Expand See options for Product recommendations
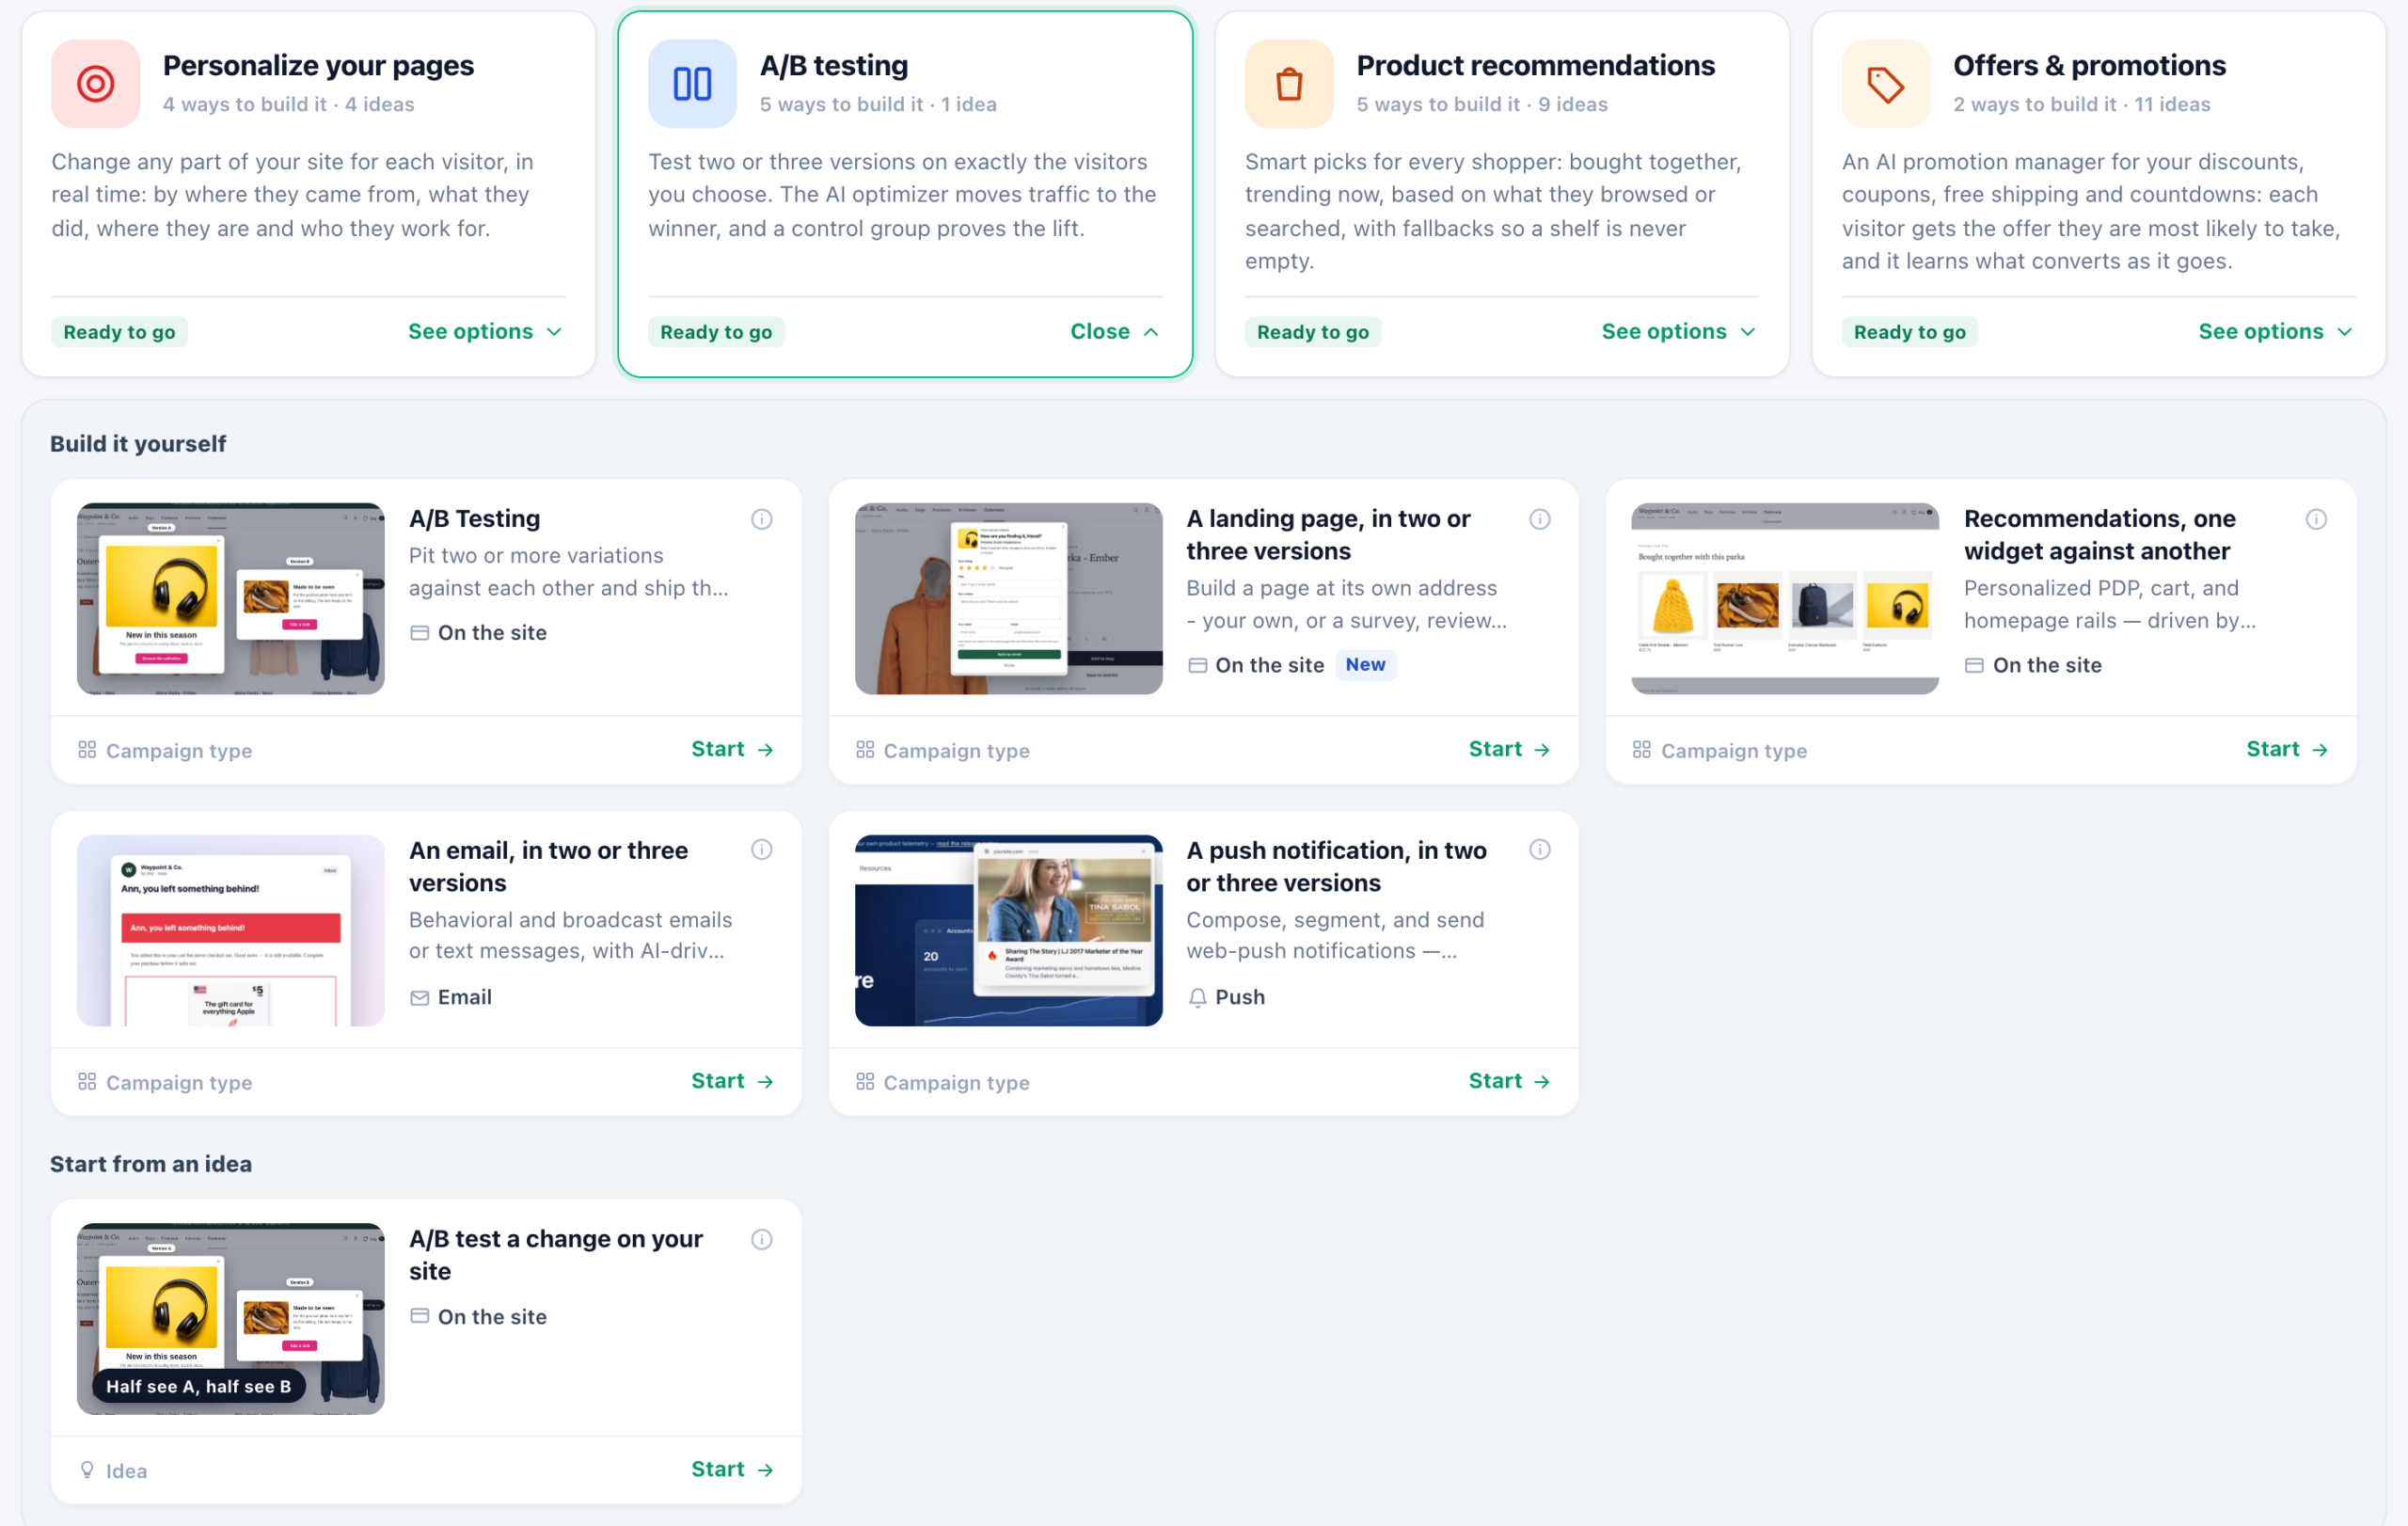Screen dimensions: 2408x1526 [1679, 332]
